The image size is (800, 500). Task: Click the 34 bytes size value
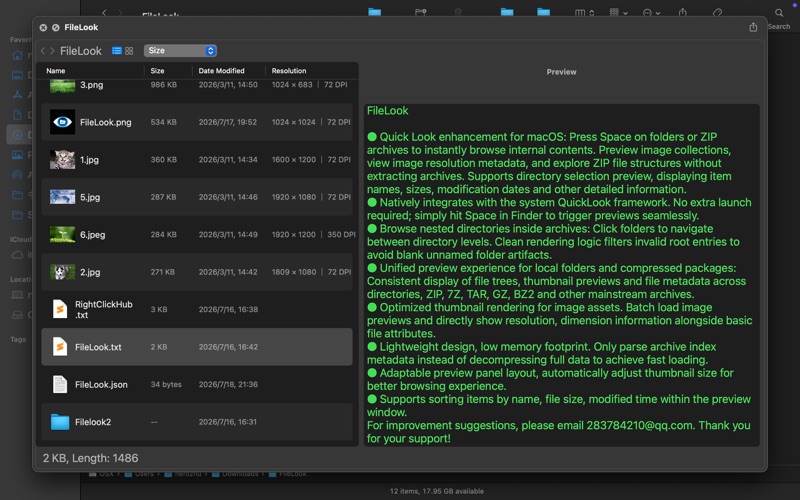[166, 384]
